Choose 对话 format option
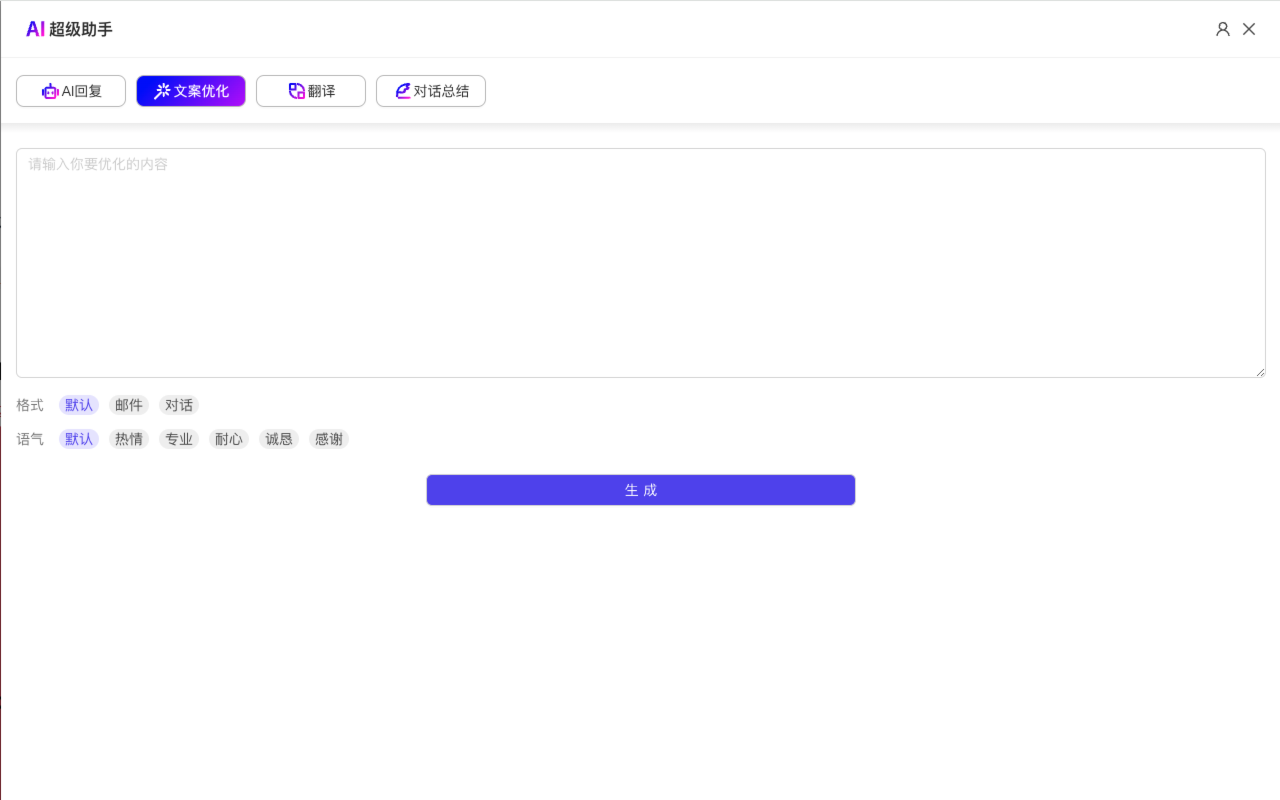 (179, 405)
